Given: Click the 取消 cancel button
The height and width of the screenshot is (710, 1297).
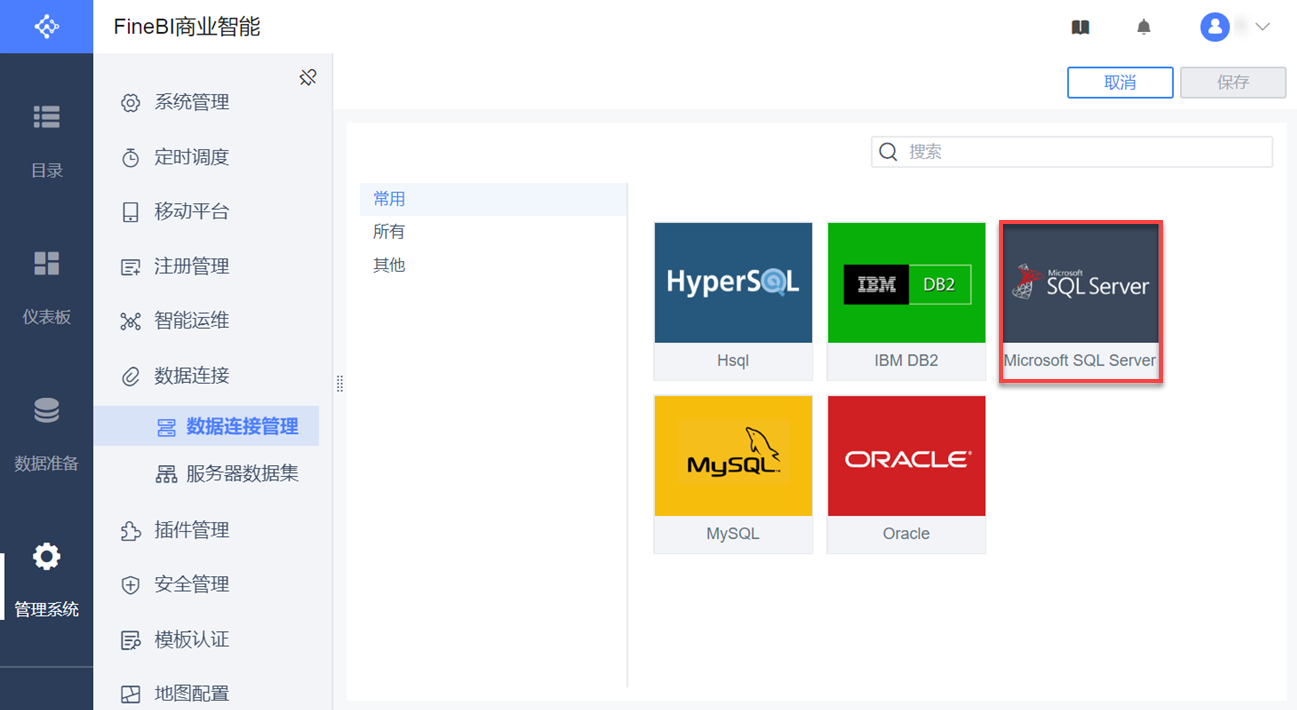Looking at the screenshot, I should click(x=1120, y=83).
